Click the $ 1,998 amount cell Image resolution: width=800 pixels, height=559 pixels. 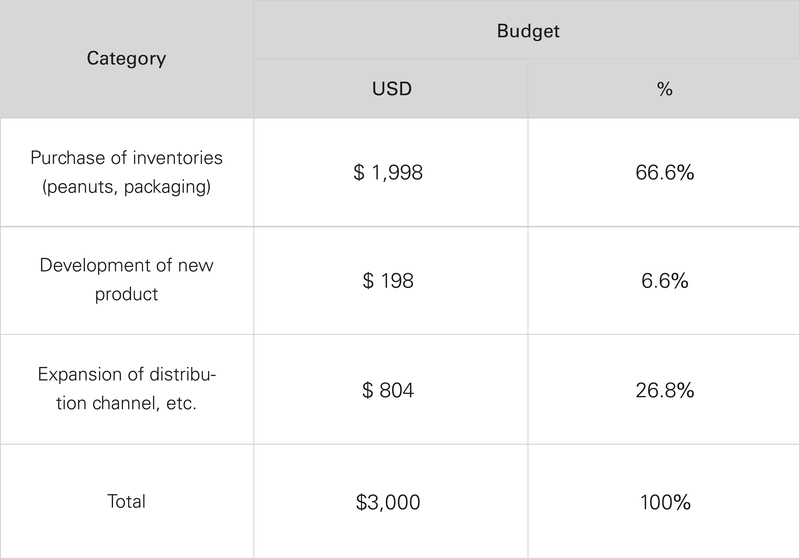pyautogui.click(x=389, y=172)
